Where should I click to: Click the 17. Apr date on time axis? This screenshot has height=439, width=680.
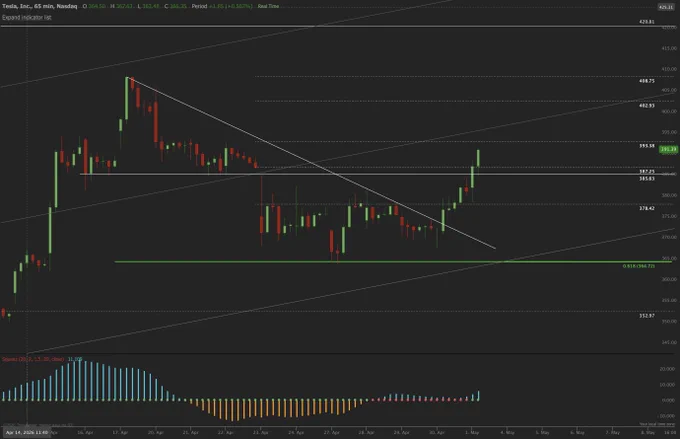pos(120,432)
